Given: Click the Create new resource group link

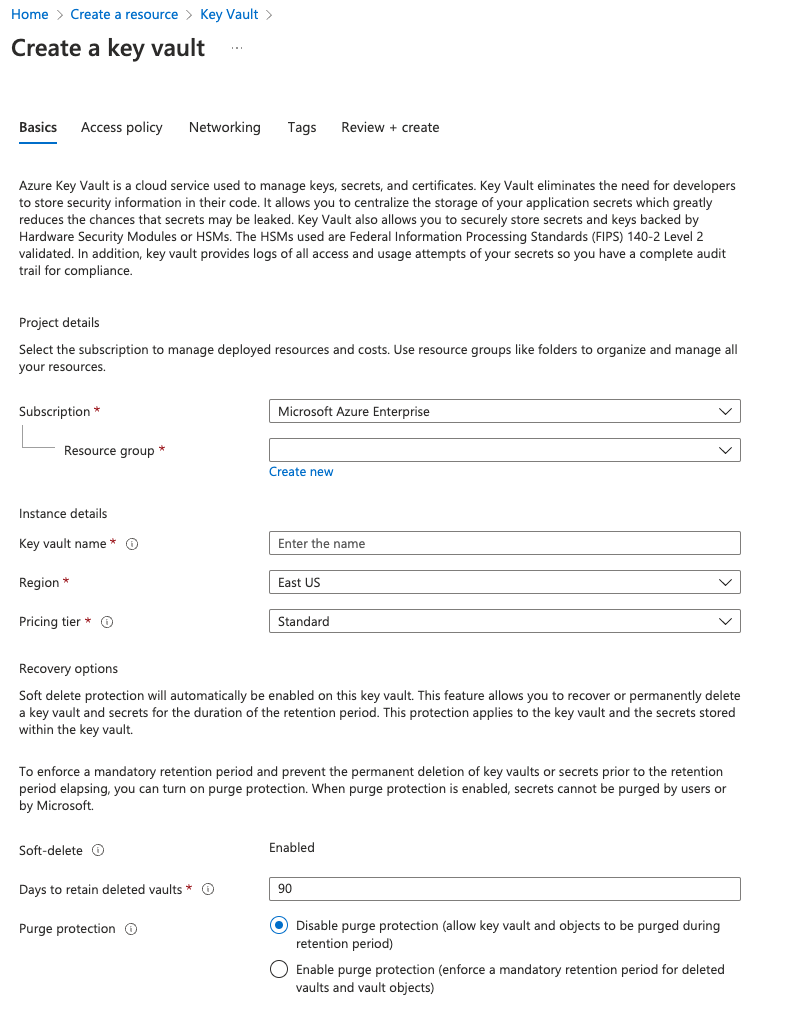Looking at the screenshot, I should click(301, 471).
